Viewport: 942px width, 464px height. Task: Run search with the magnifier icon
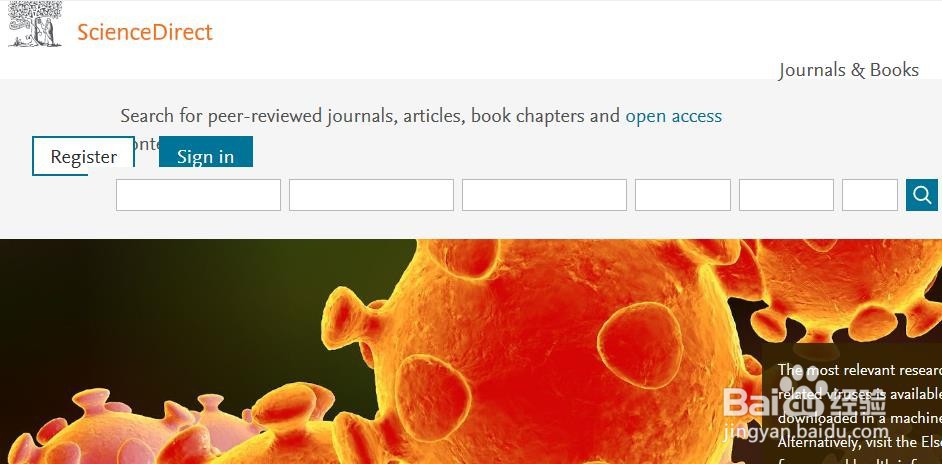pos(922,195)
